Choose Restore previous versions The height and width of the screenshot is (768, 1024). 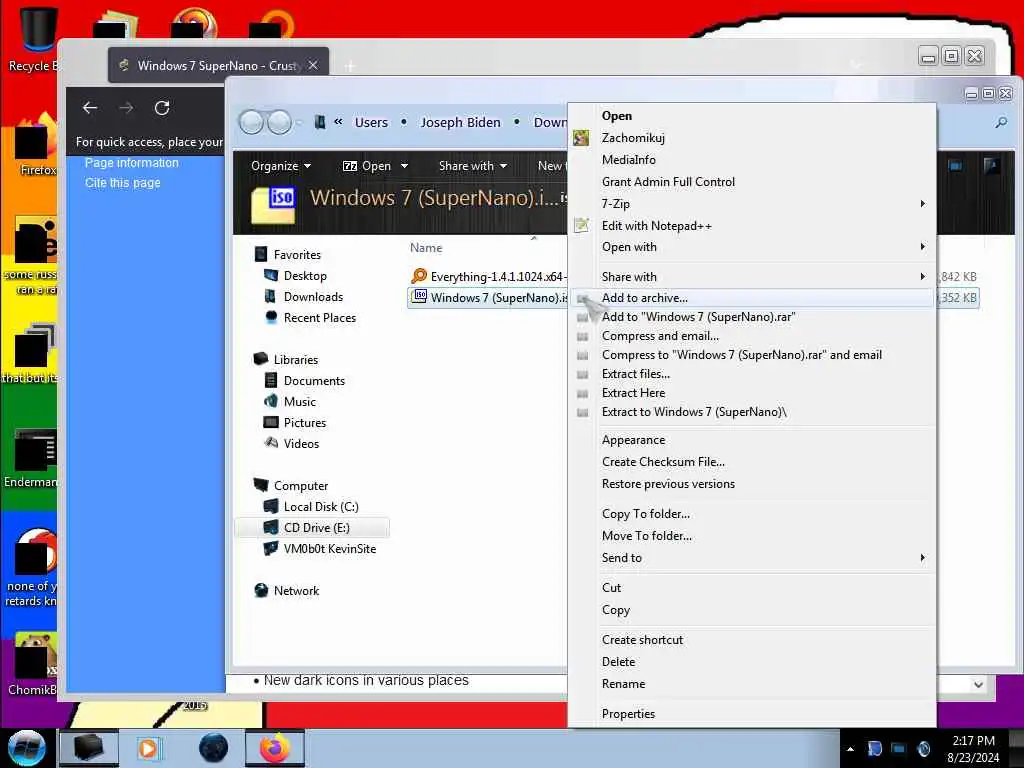pyautogui.click(x=752, y=484)
